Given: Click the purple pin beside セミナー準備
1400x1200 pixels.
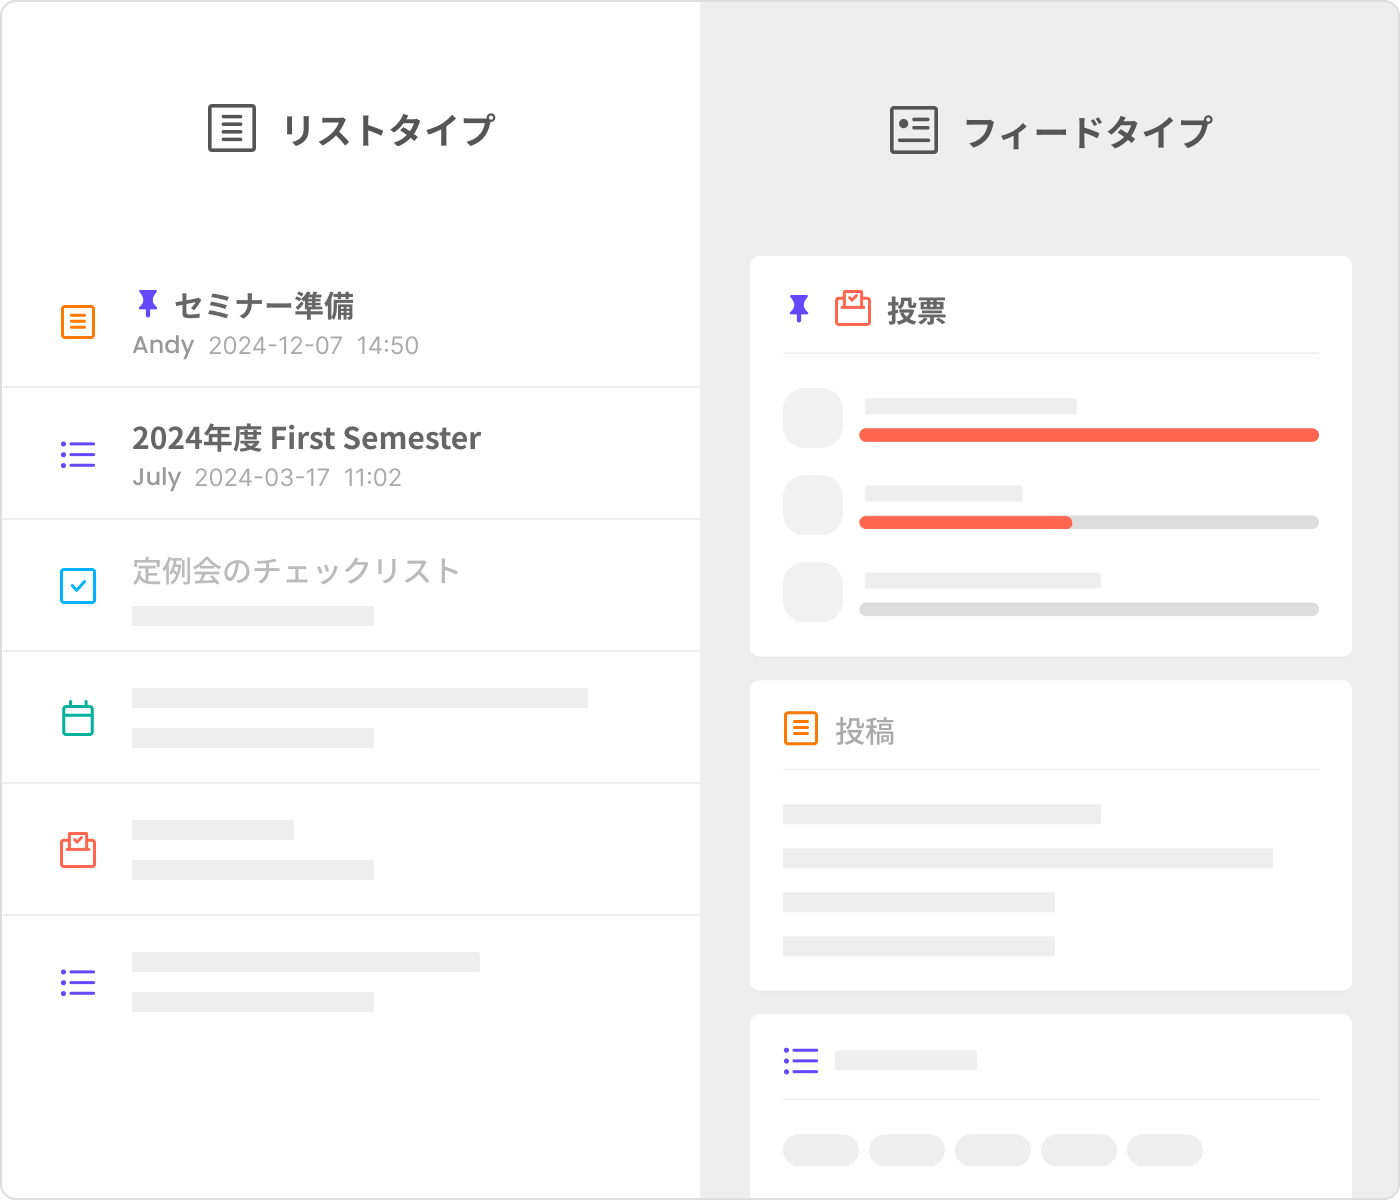Looking at the screenshot, I should point(148,303).
